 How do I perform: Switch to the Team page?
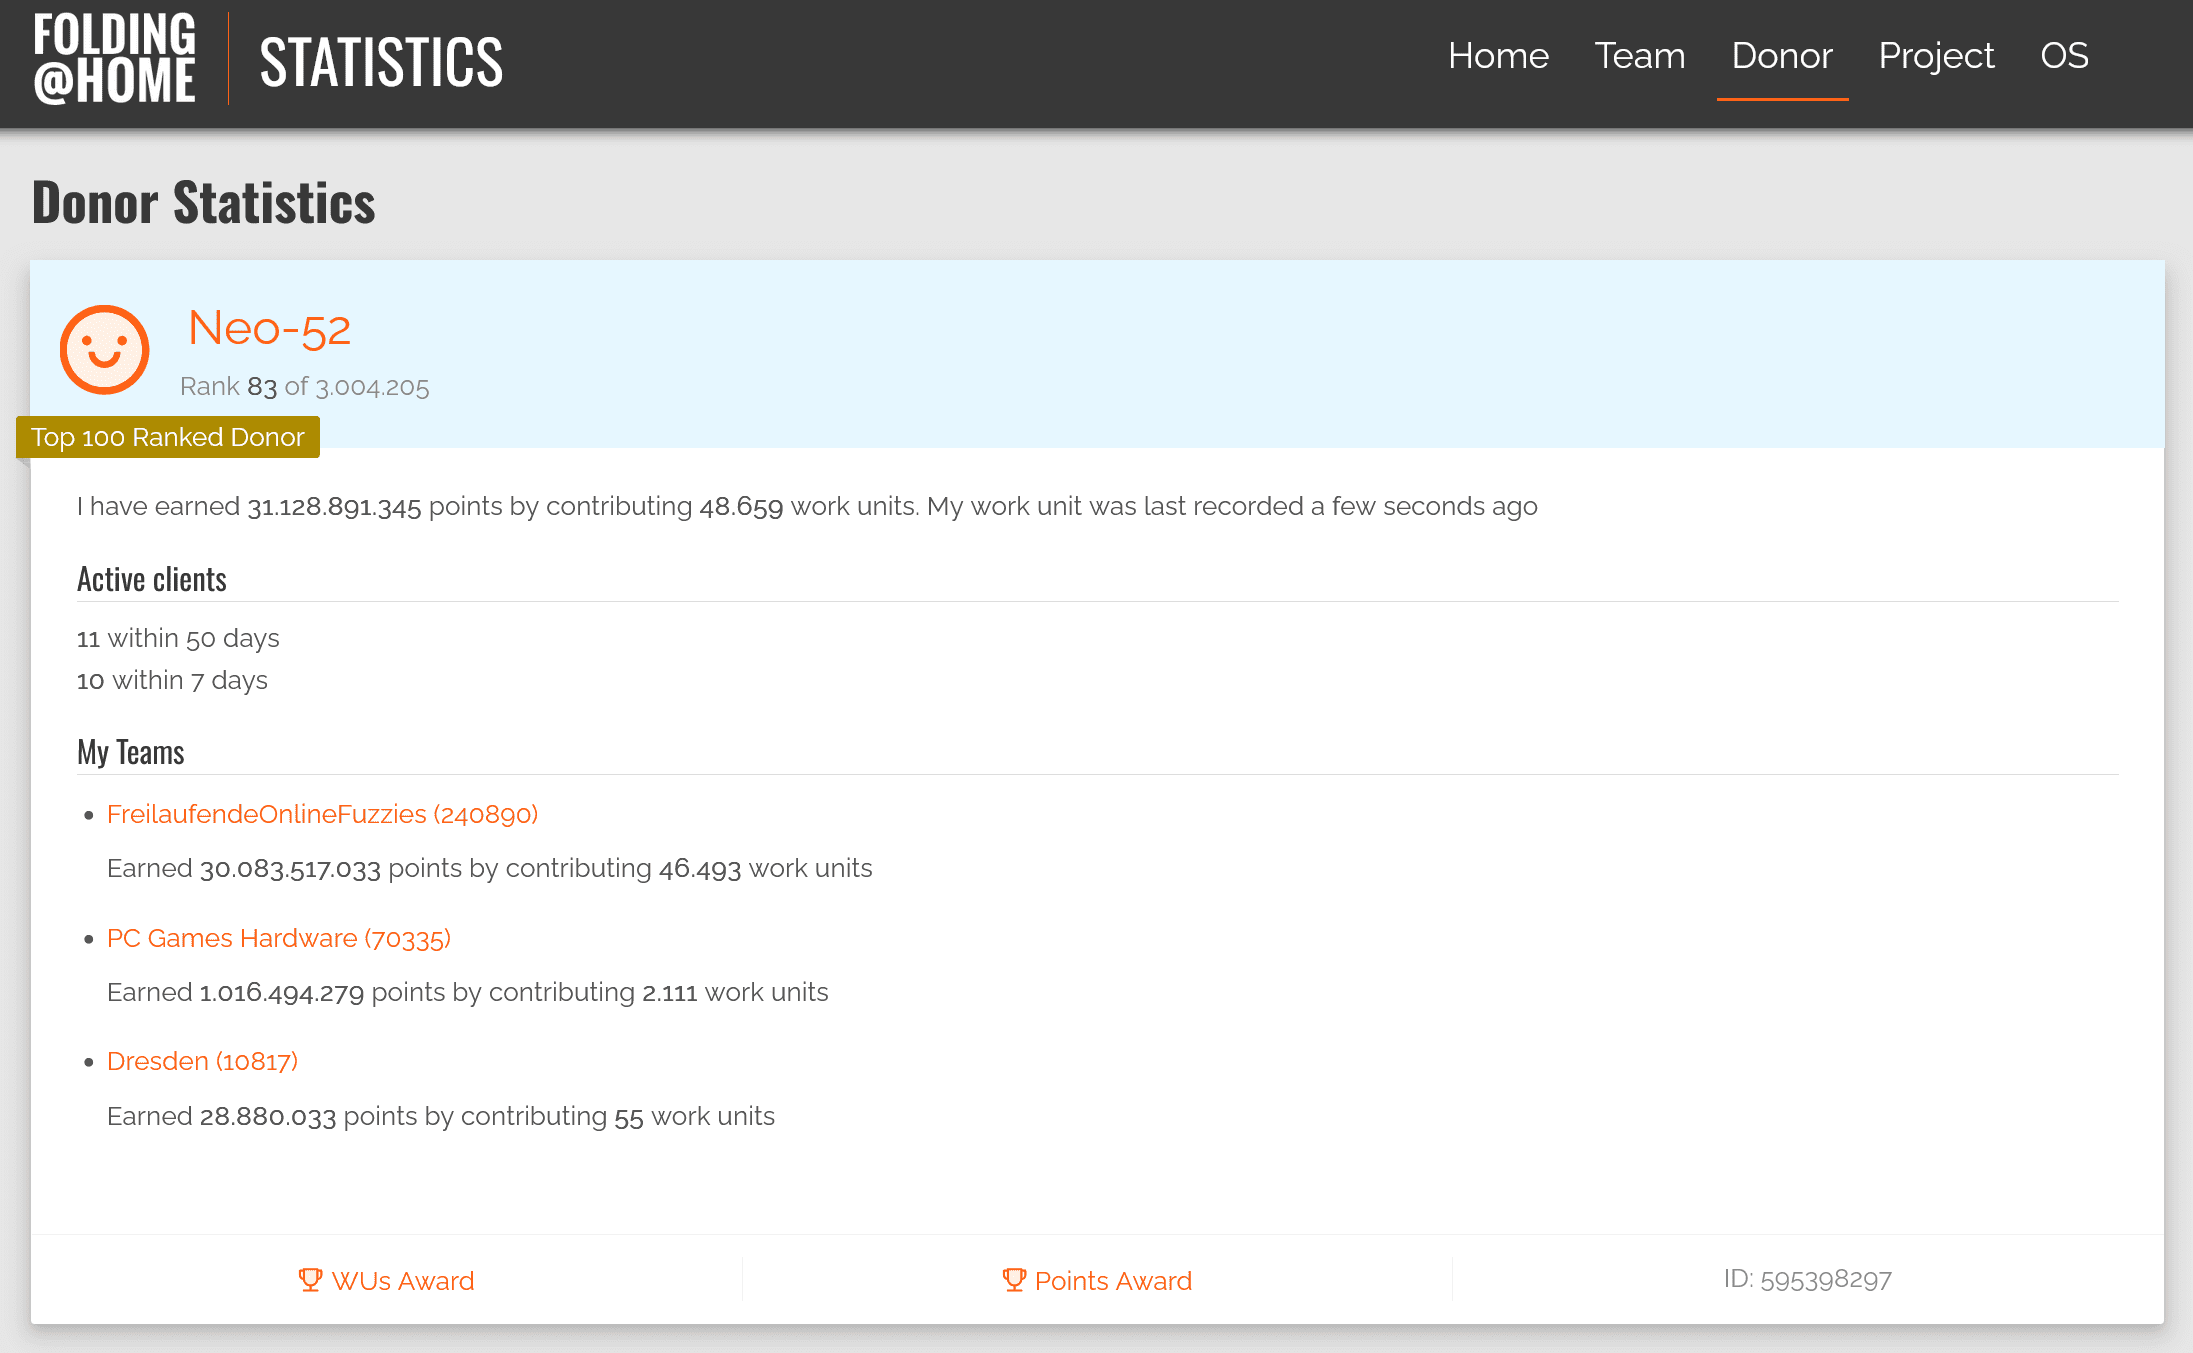tap(1639, 56)
